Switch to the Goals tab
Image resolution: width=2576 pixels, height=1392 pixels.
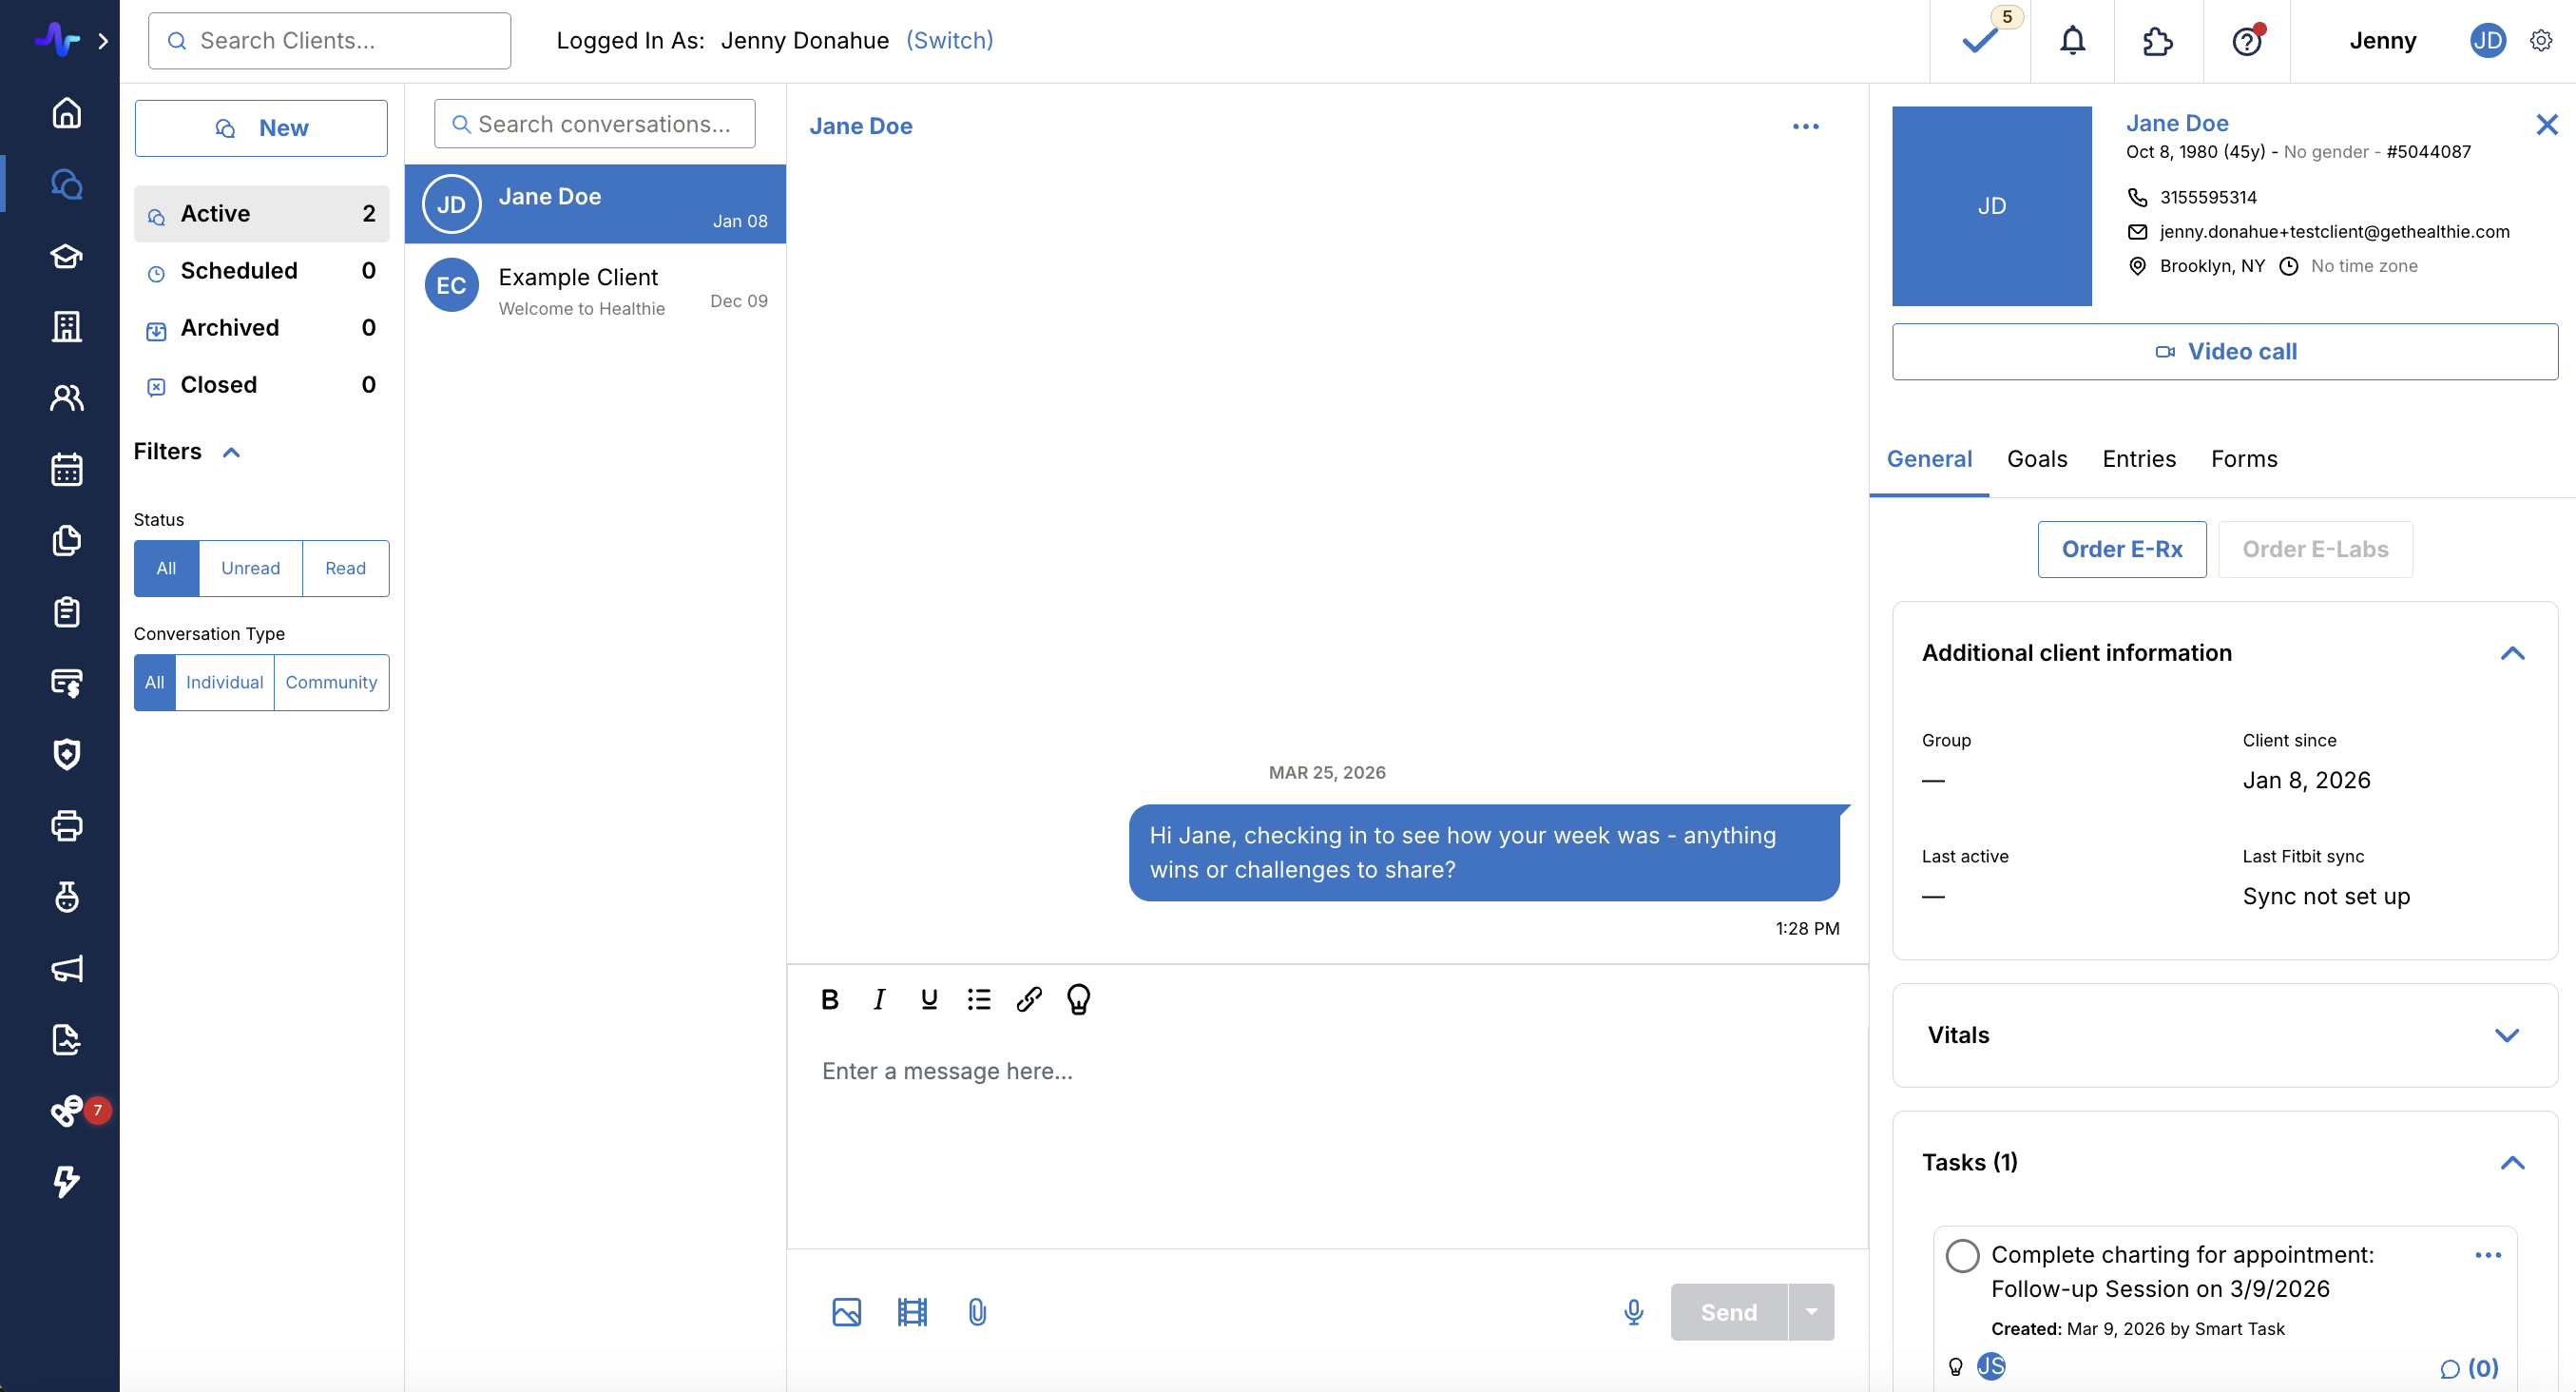click(x=2036, y=459)
